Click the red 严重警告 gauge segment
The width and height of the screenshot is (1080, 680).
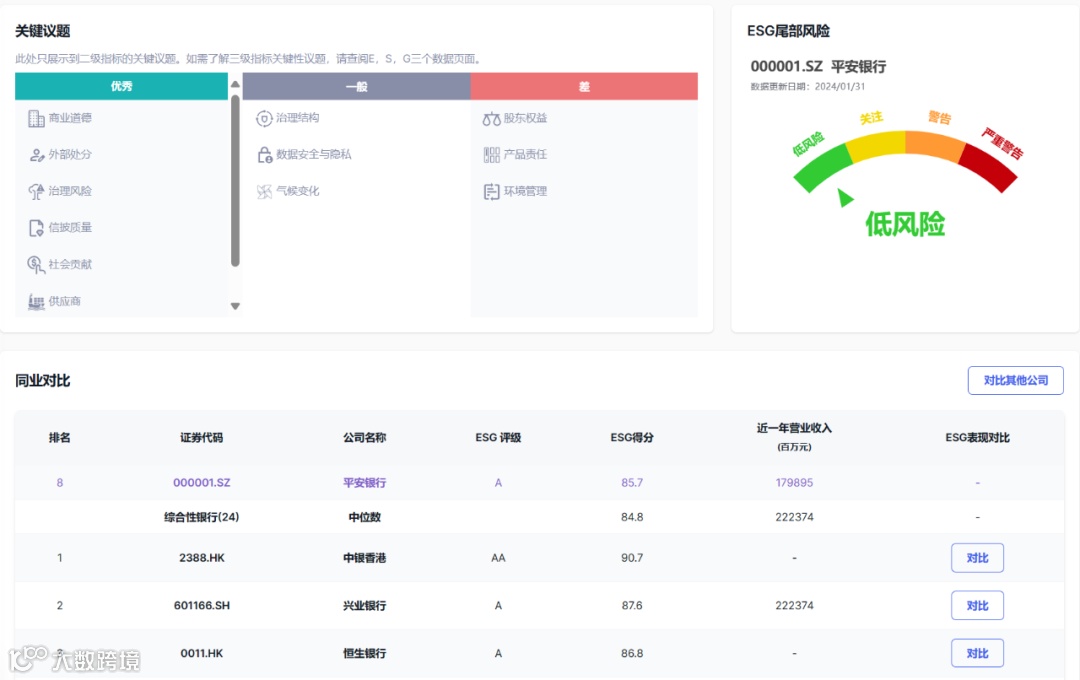(988, 167)
